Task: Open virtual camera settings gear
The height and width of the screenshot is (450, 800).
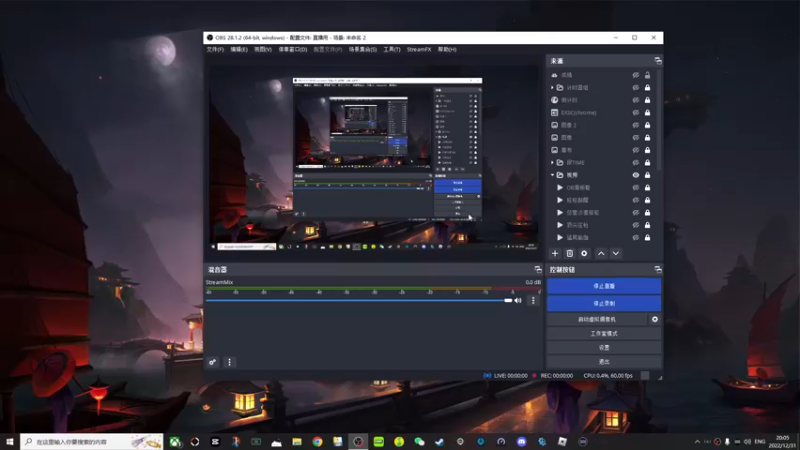Action: pos(655,319)
